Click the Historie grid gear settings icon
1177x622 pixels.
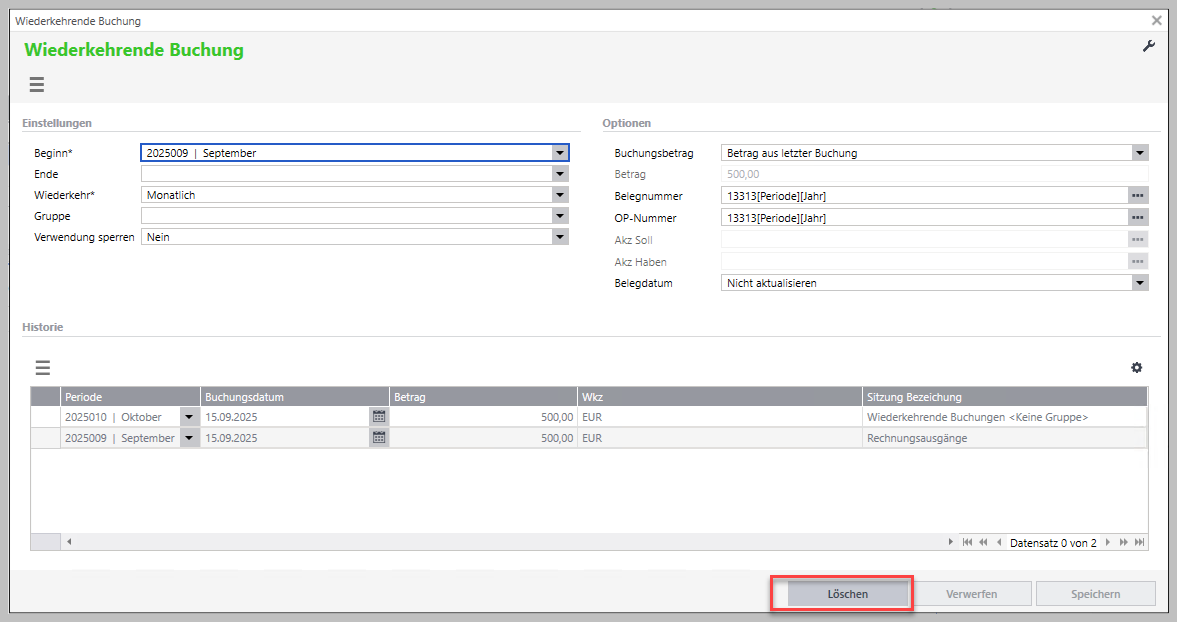coord(1136,368)
